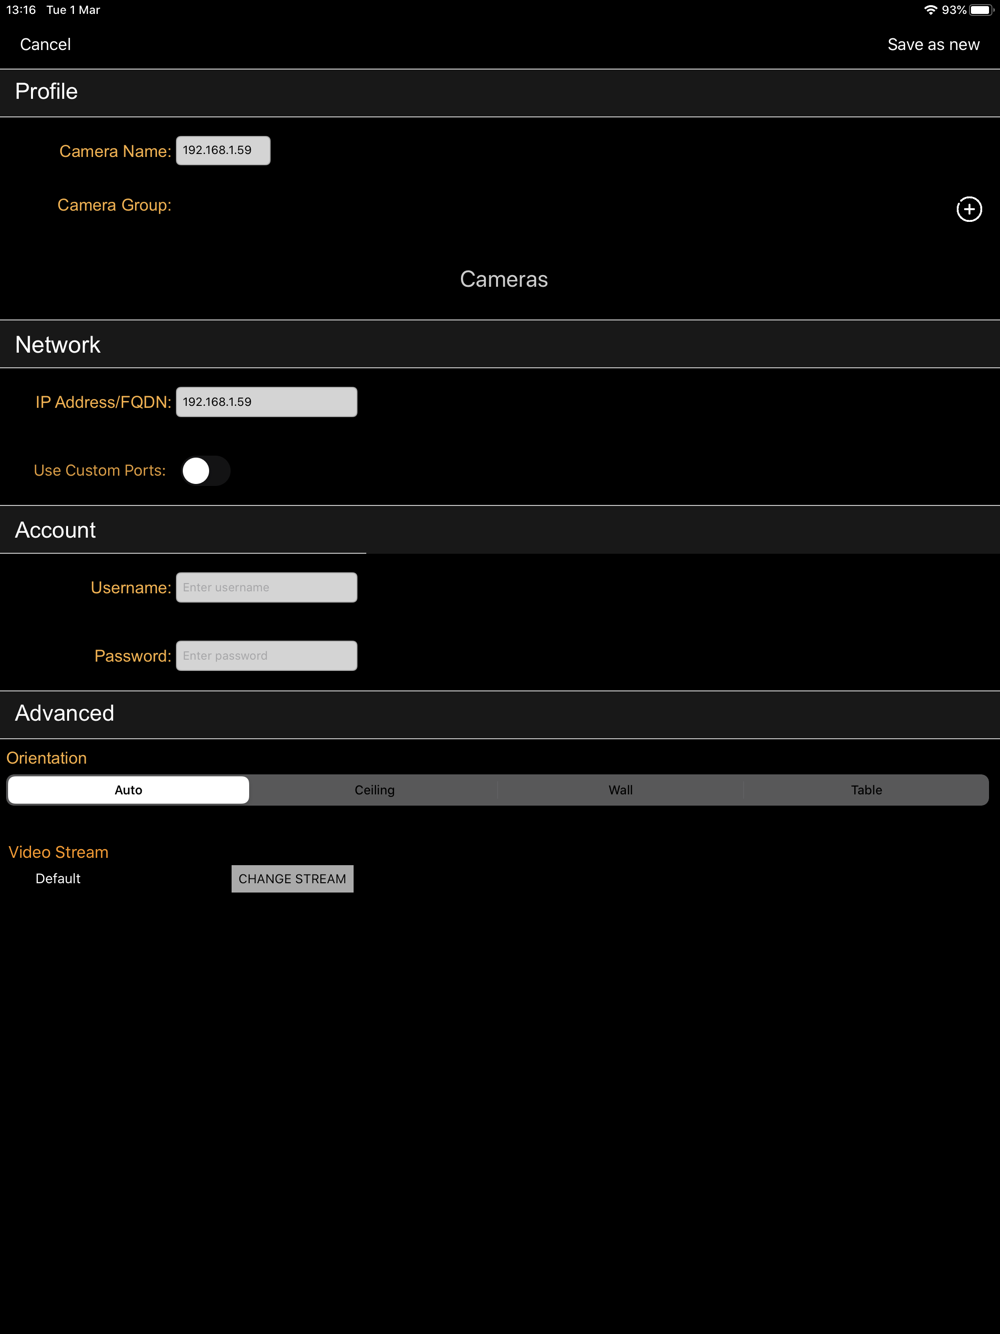Save as new camera profile
1000x1334 pixels.
point(934,44)
